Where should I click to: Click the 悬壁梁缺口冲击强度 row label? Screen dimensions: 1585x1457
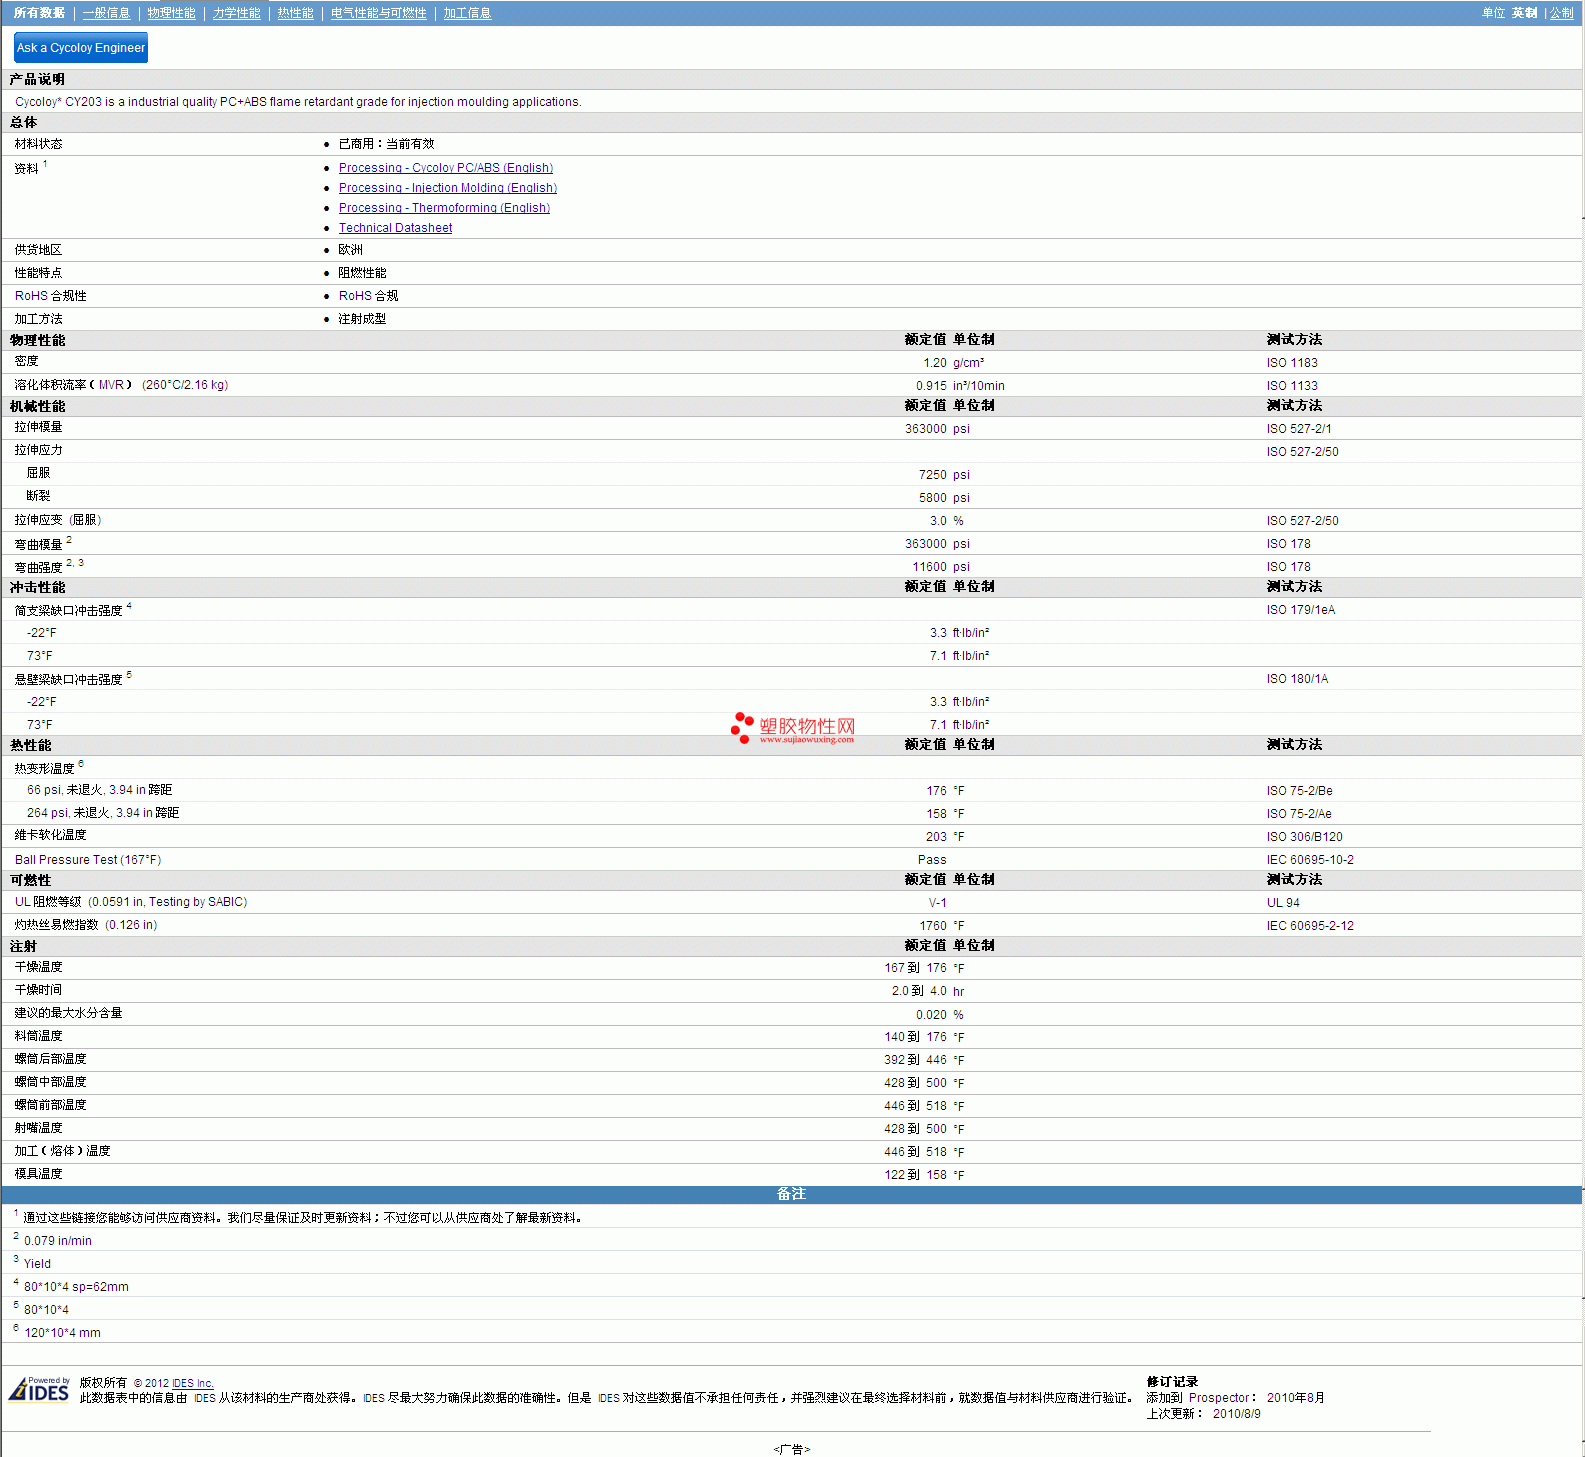point(68,680)
